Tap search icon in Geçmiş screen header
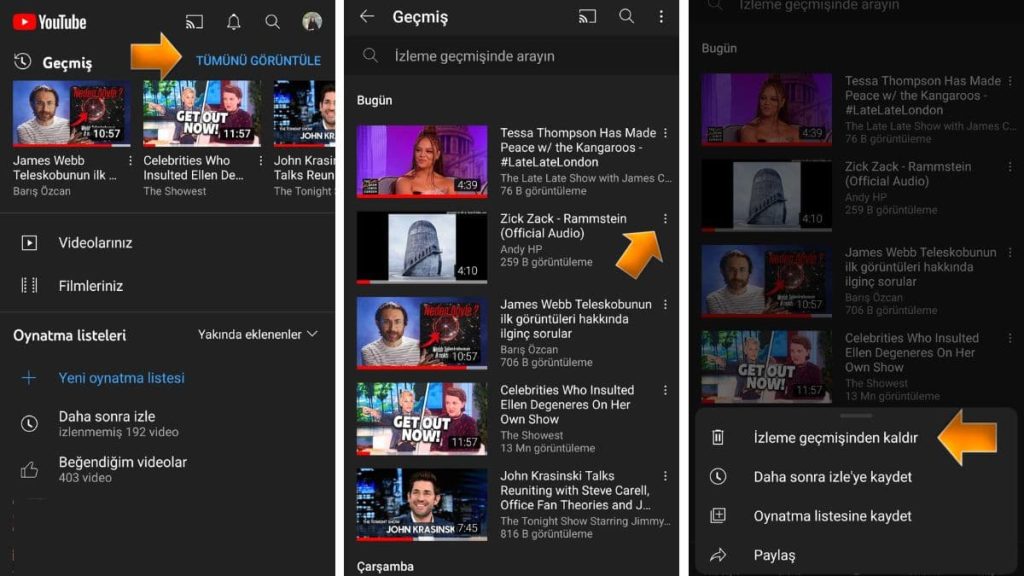The height and width of the screenshot is (576, 1024). pos(626,16)
